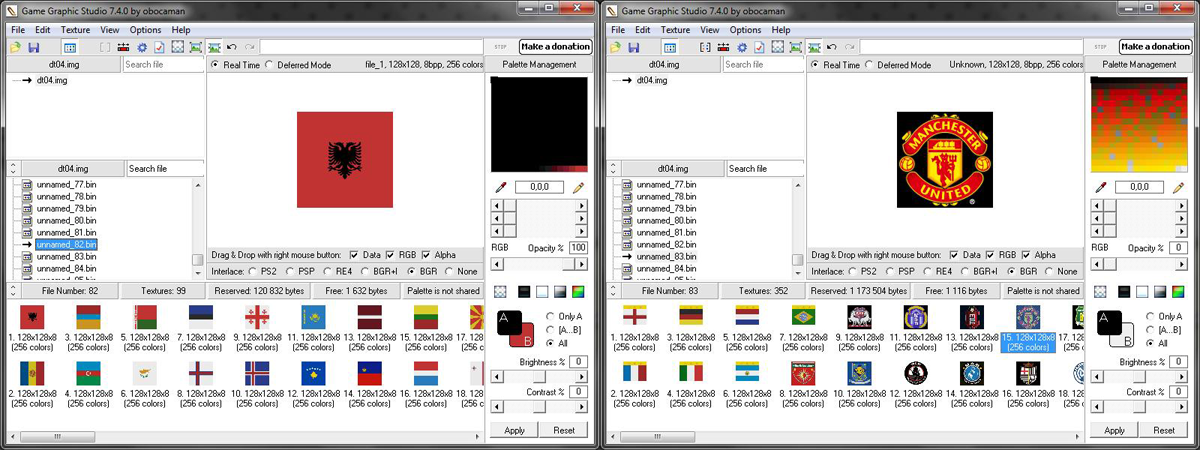Image resolution: width=1200 pixels, height=450 pixels.
Task: Click Palette Management button in right window
Action: click(x=1140, y=64)
